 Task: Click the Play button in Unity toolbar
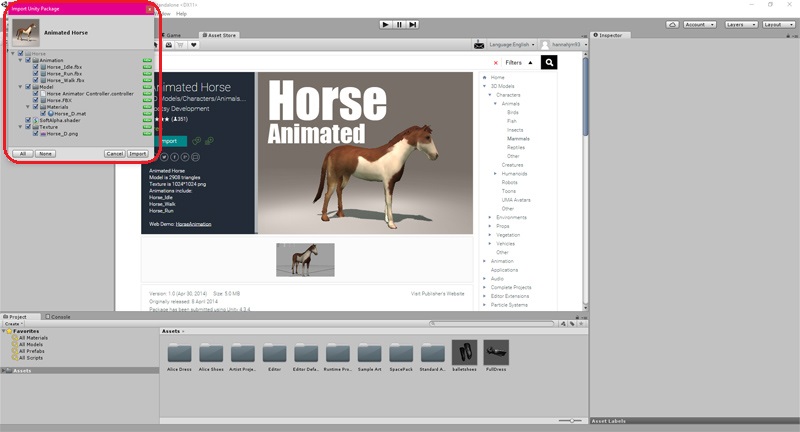(386, 24)
